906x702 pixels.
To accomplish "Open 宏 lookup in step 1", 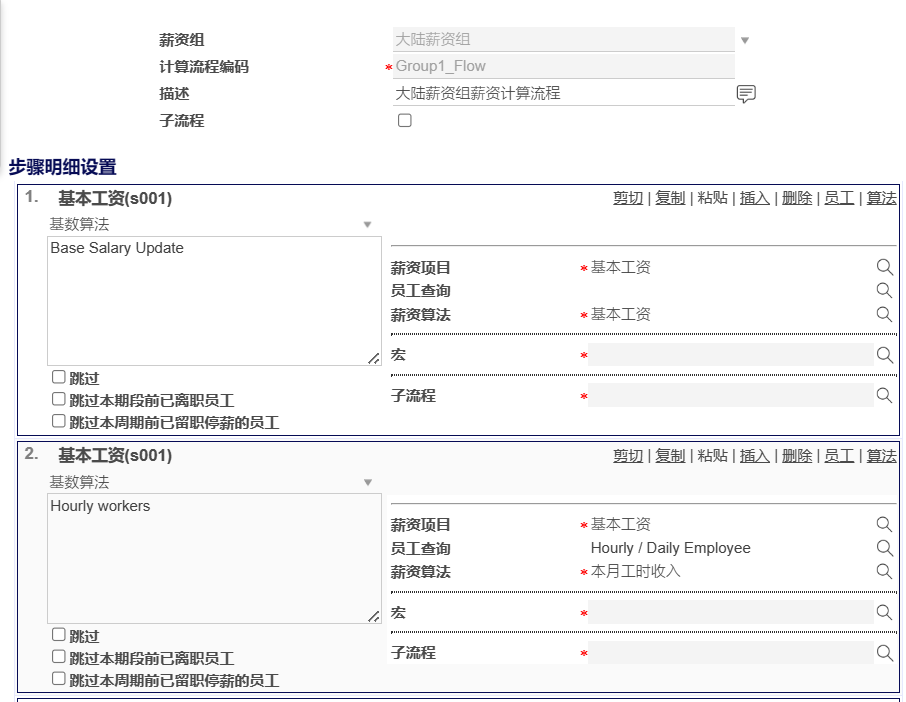I will [884, 355].
